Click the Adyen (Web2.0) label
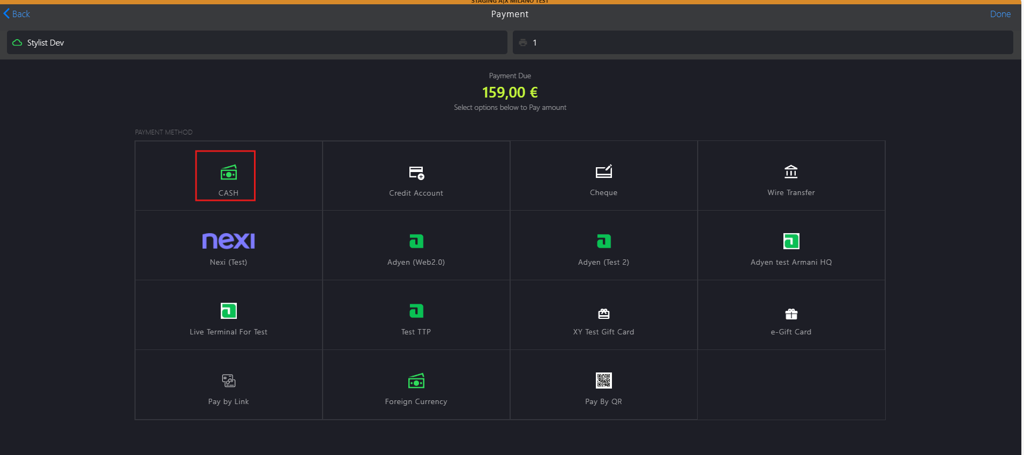The image size is (1024, 455). tap(416, 262)
